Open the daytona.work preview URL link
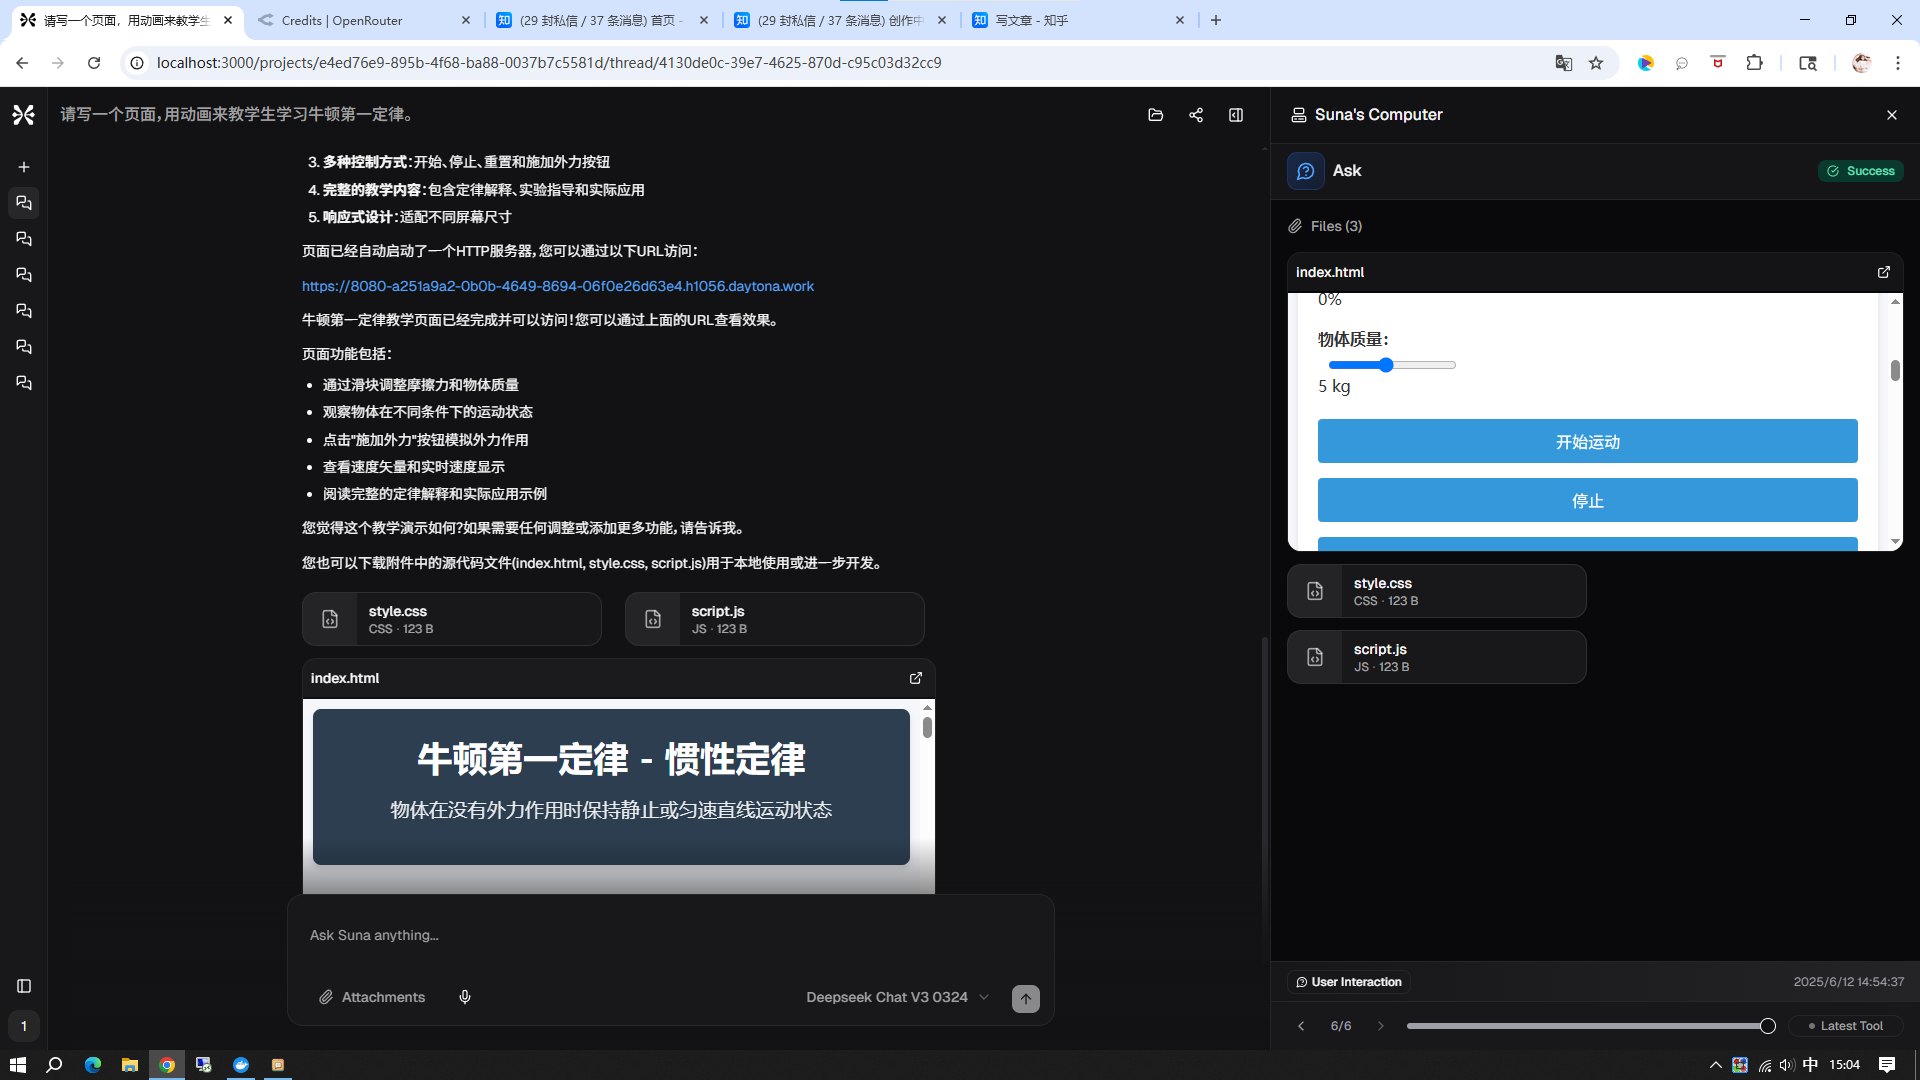The height and width of the screenshot is (1080, 1920). click(x=557, y=286)
